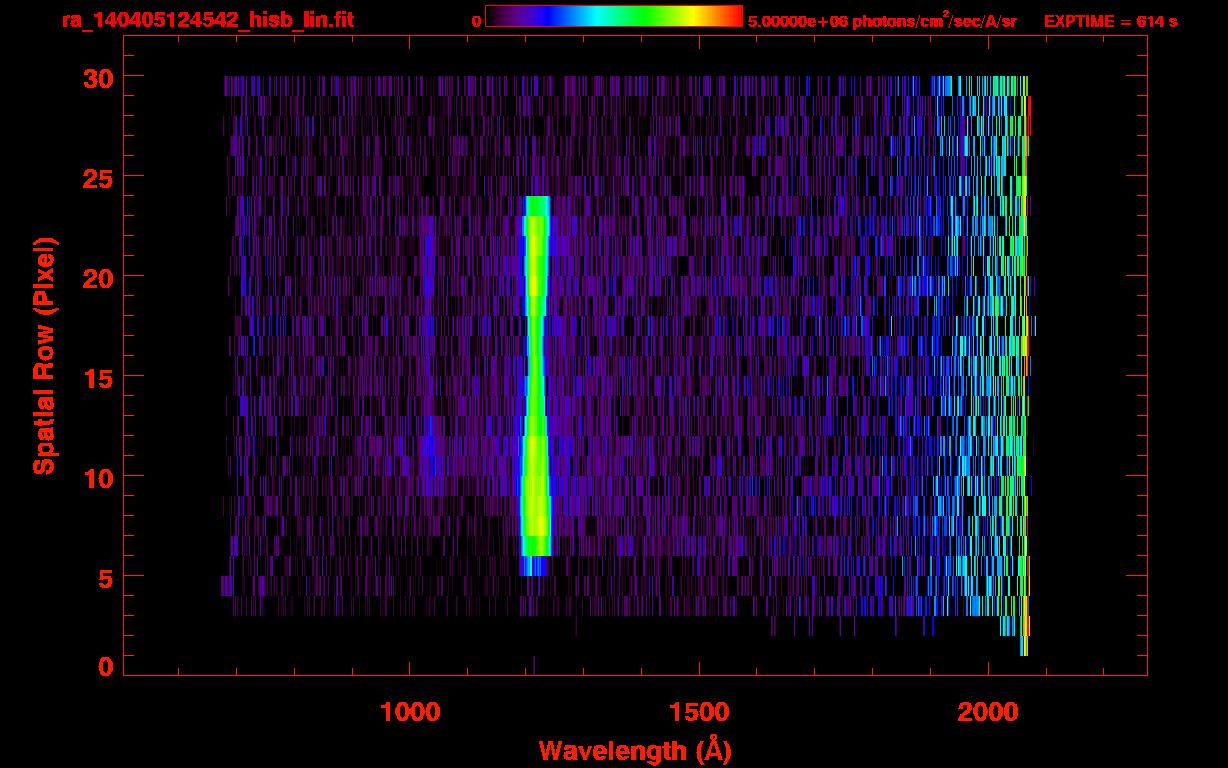Click the y-axis tick label 25
1228x768 pixels.
tap(96, 176)
